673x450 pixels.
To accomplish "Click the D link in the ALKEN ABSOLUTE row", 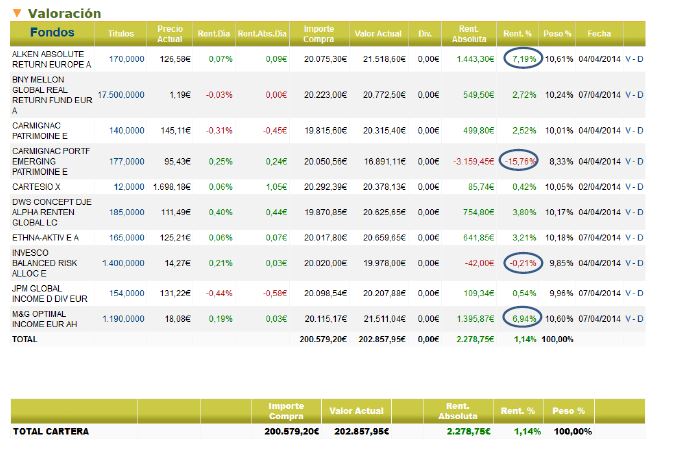I will (x=640, y=59).
